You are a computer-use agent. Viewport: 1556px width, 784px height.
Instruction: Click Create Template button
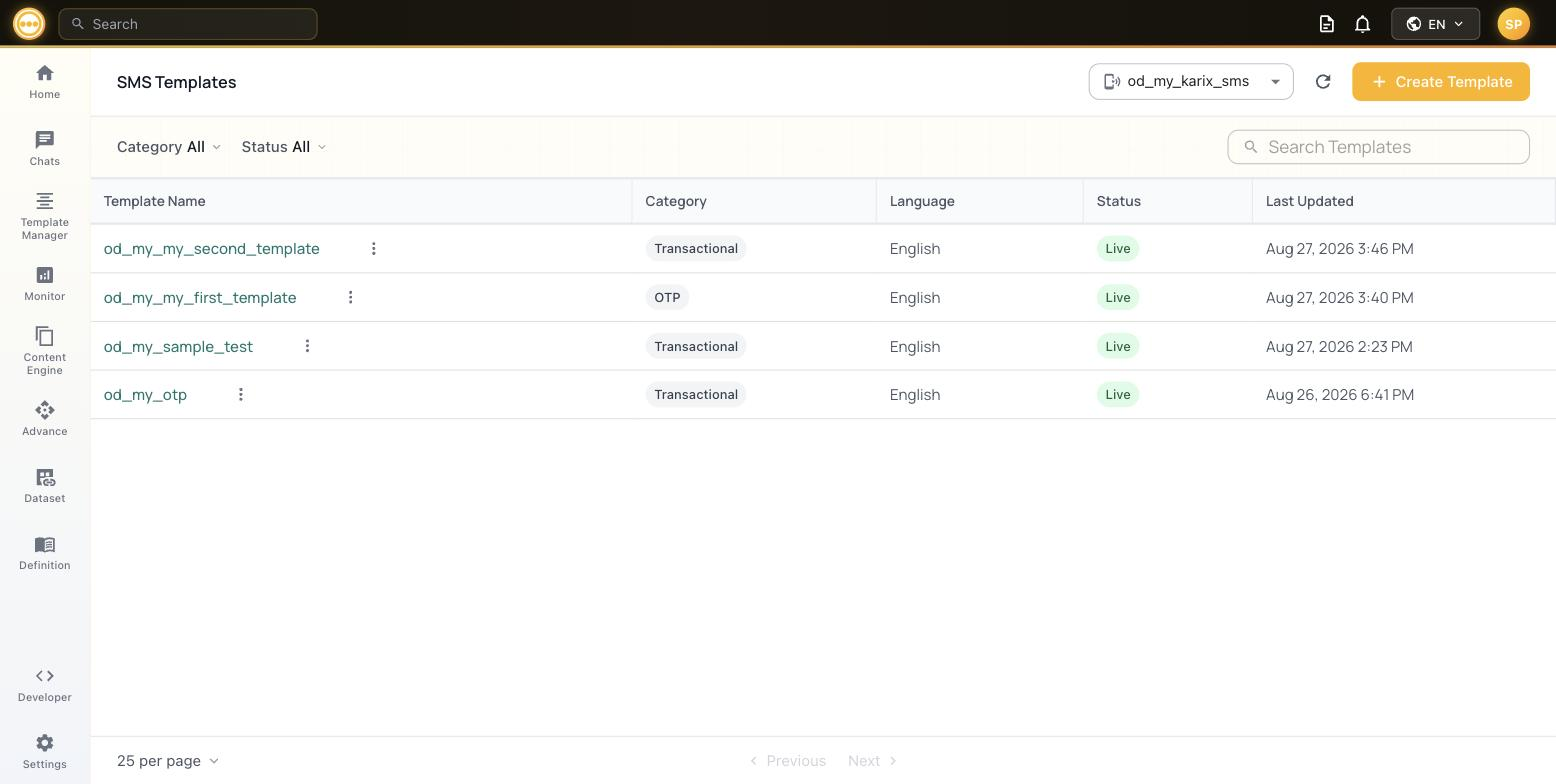[1441, 82]
